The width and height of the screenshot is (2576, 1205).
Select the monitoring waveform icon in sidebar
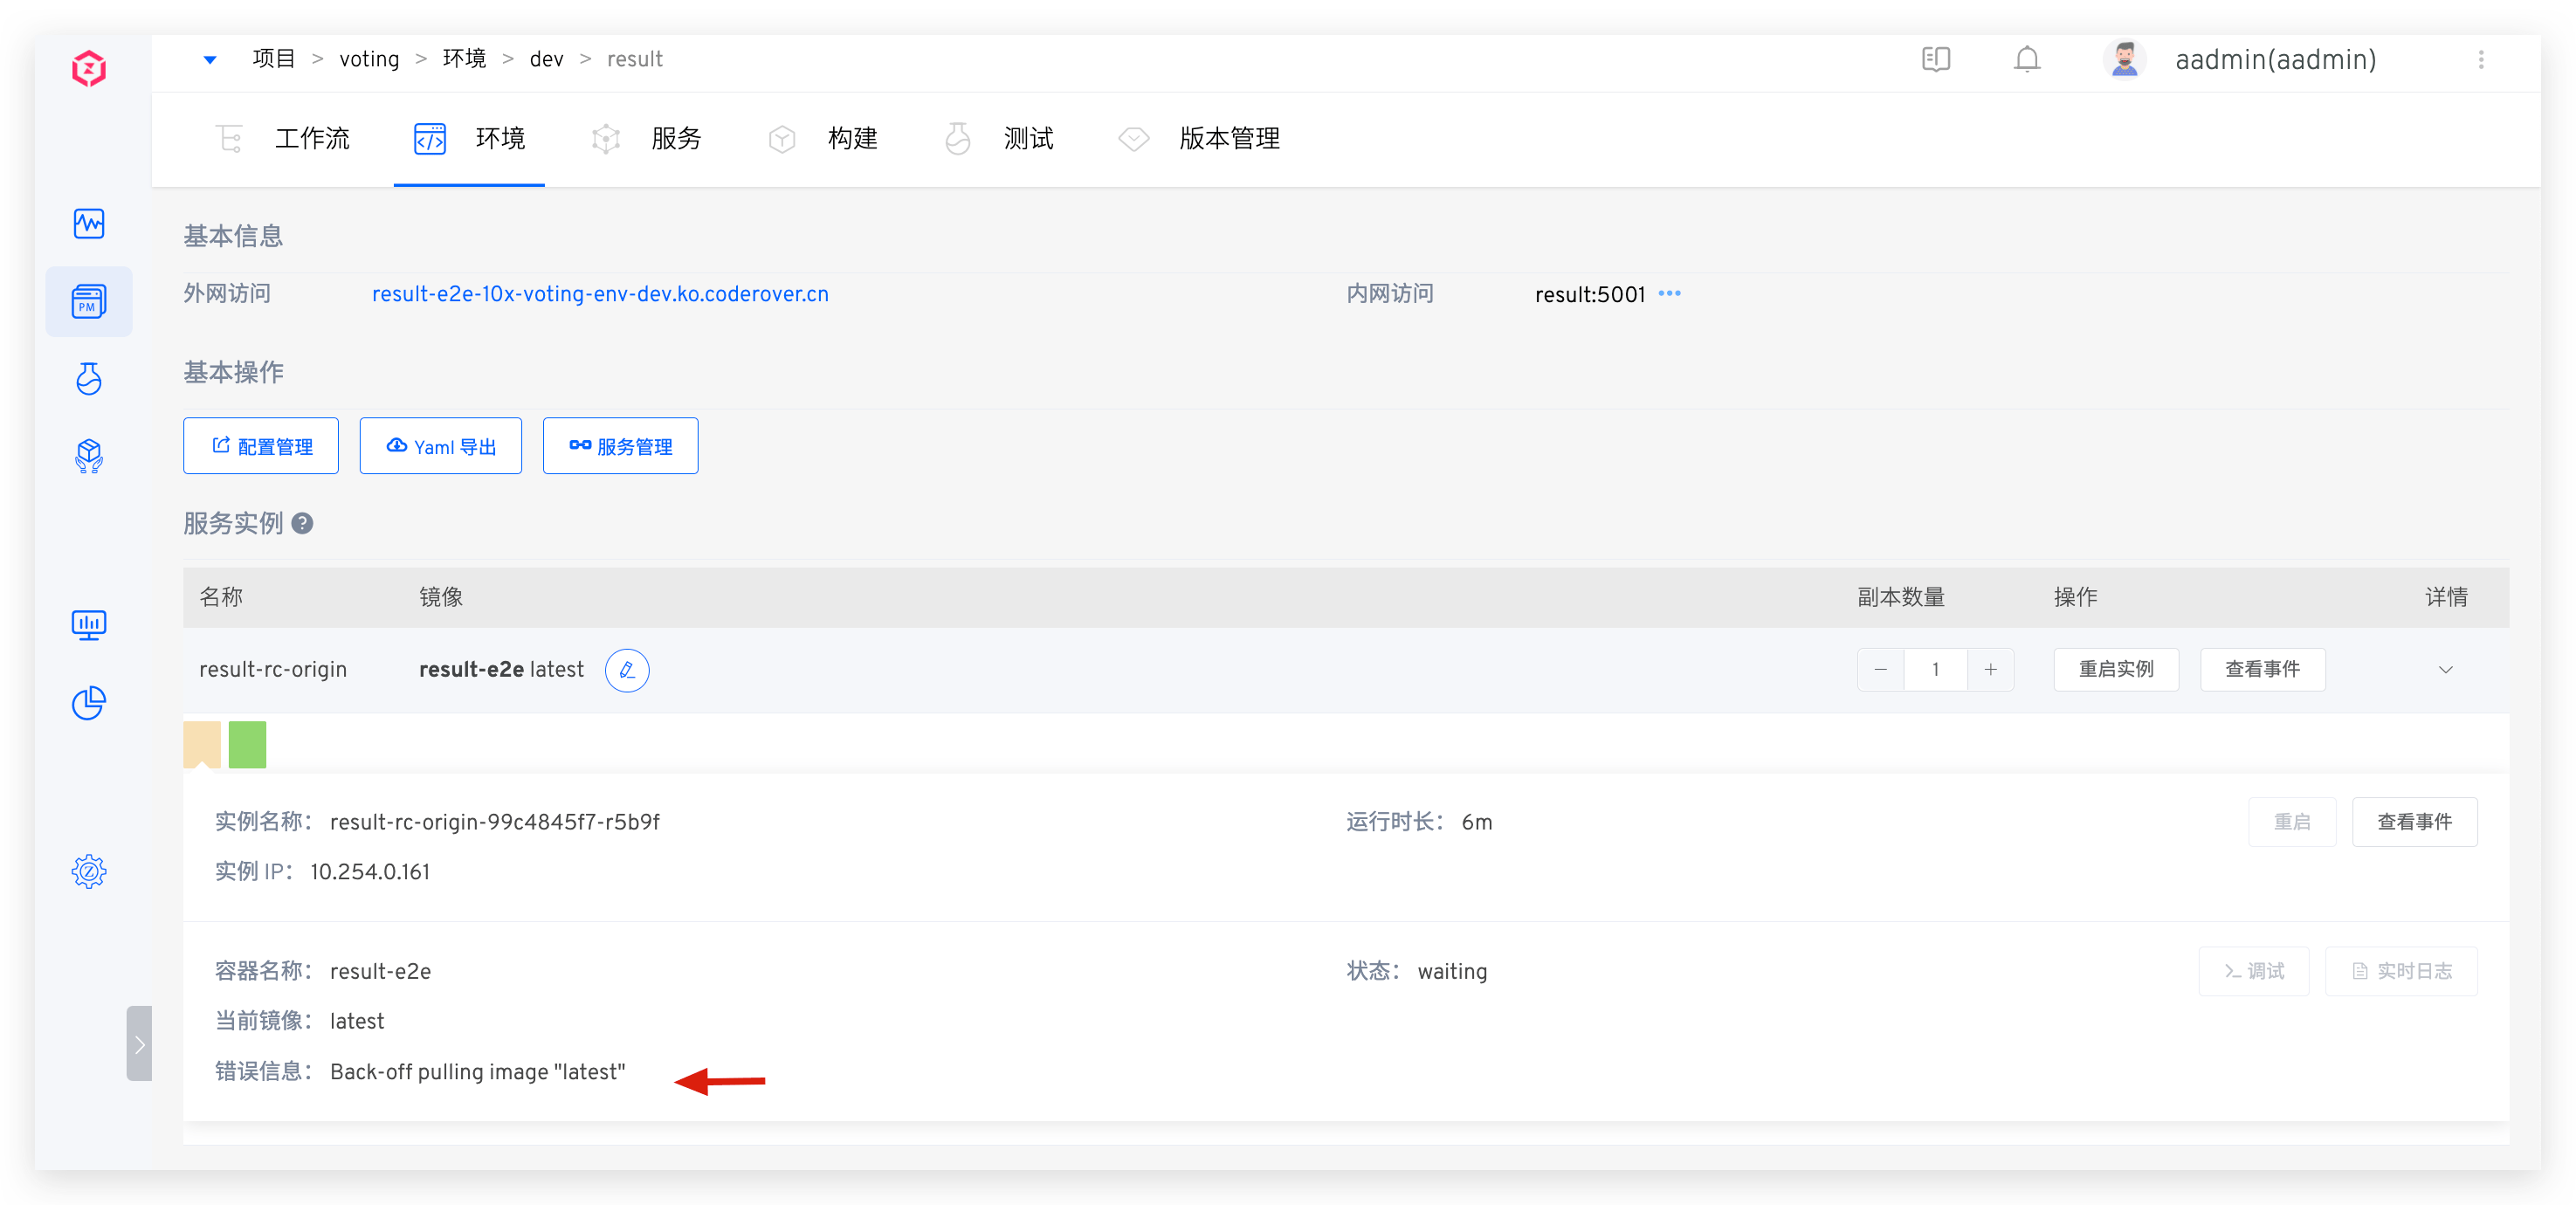(89, 224)
